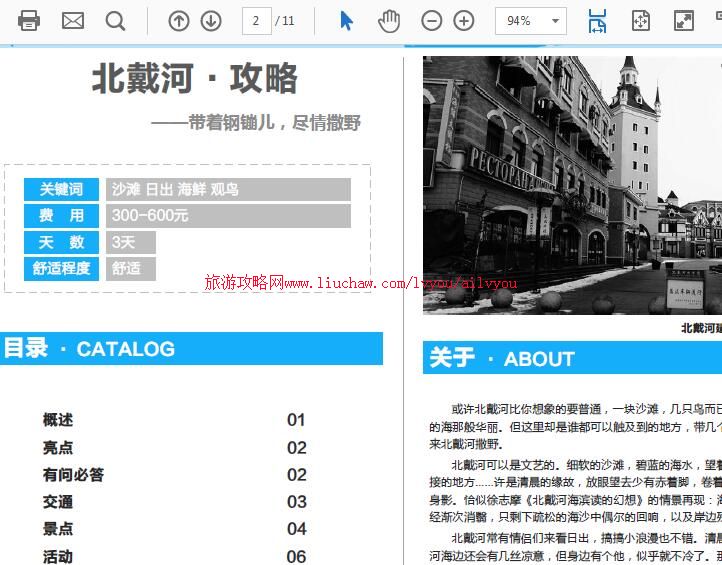
Task: Activate the hand pan tool
Action: click(x=388, y=21)
